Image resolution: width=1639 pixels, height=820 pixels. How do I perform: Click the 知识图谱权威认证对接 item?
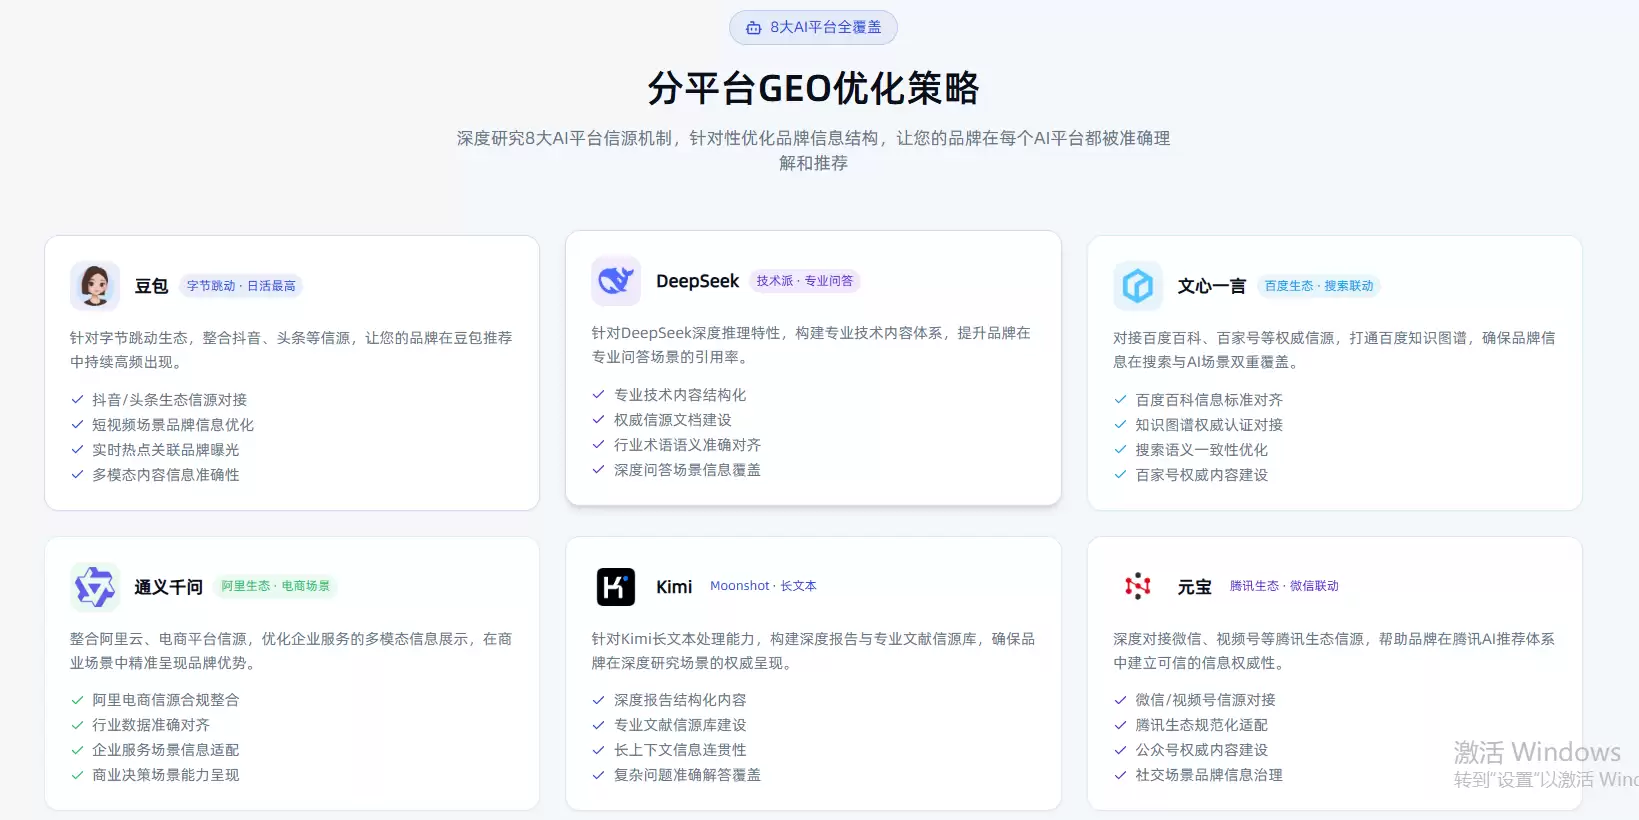point(1198,425)
